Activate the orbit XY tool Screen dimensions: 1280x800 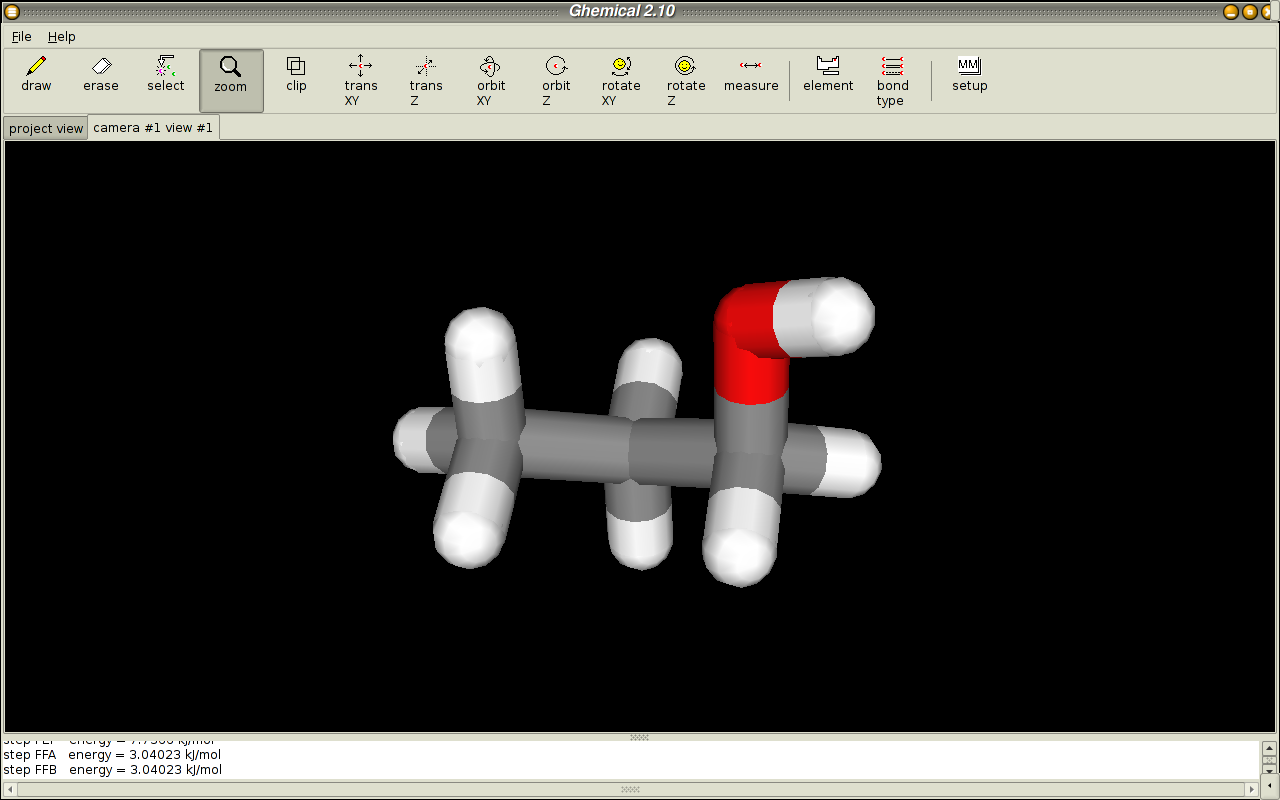(490, 80)
